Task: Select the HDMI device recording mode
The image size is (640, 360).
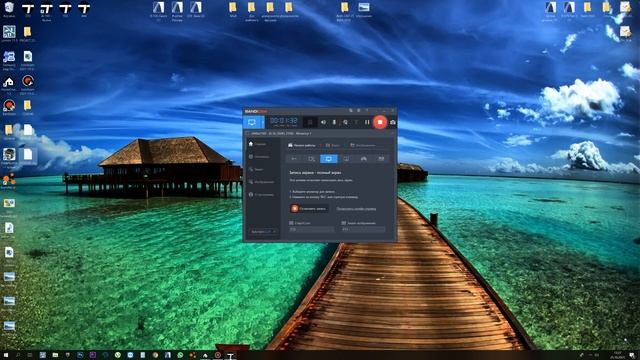Action: coord(381,159)
